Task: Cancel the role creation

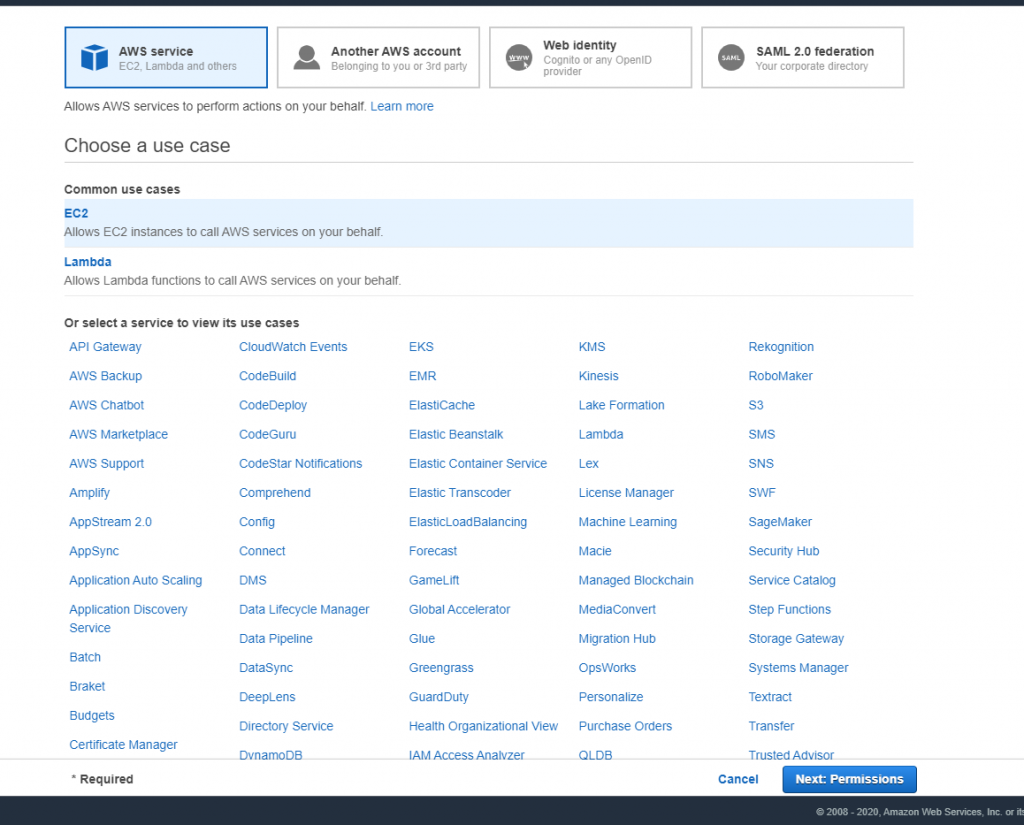Action: tap(737, 779)
